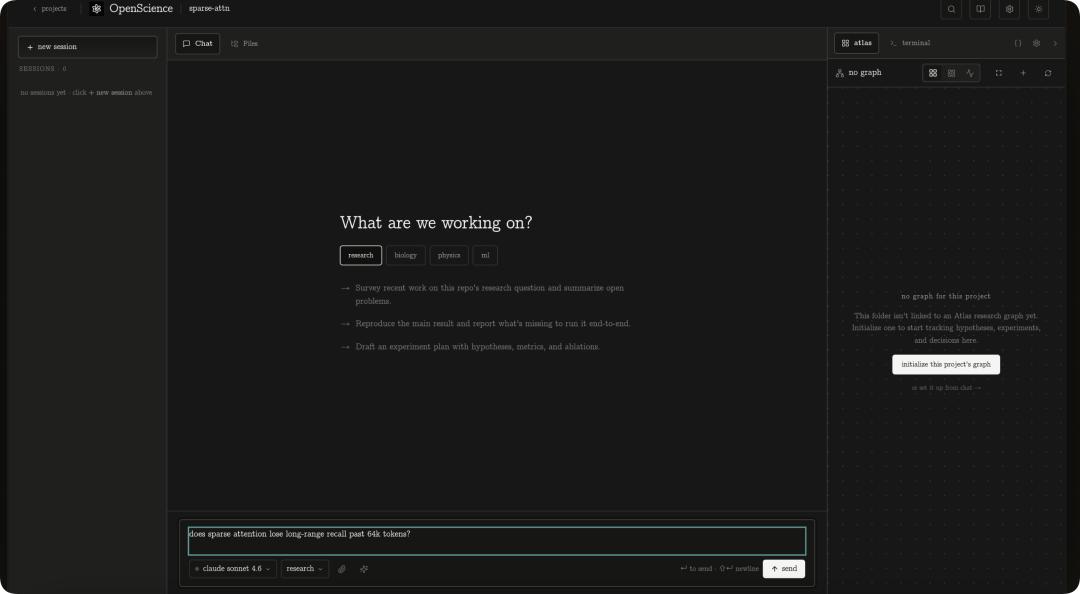Switch to the Files tab
Viewport: 1080px width, 594px height.
(x=244, y=43)
